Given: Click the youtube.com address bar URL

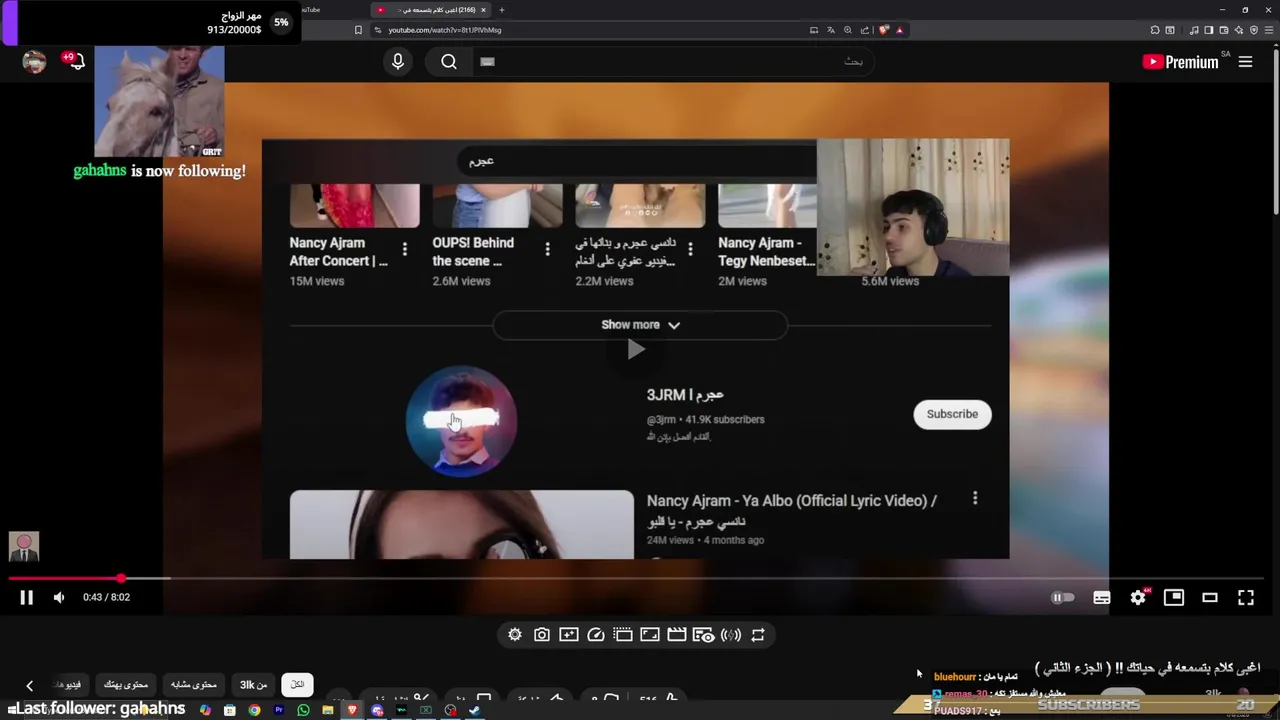Looking at the screenshot, I should coord(445,30).
